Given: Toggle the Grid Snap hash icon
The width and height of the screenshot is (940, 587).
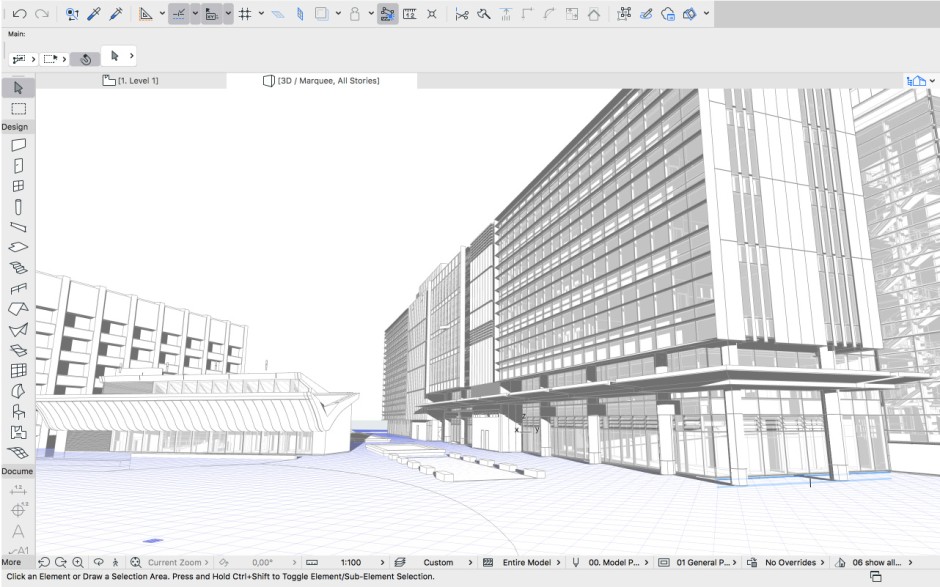Looking at the screenshot, I should click(x=244, y=14).
